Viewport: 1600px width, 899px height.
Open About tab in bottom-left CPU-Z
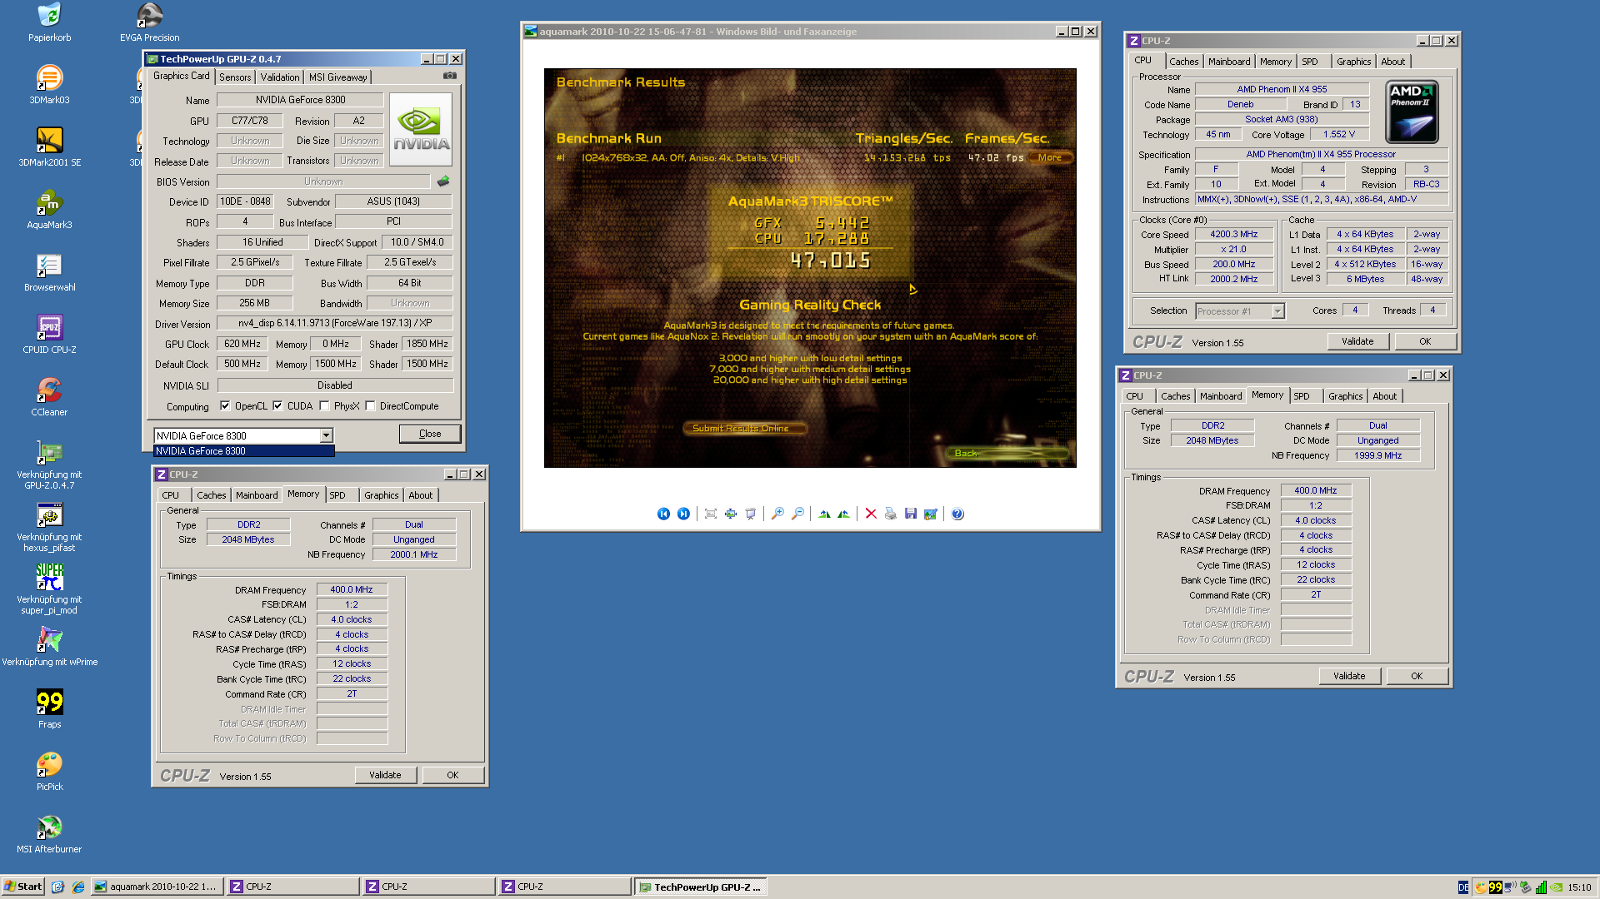pyautogui.click(x=421, y=496)
